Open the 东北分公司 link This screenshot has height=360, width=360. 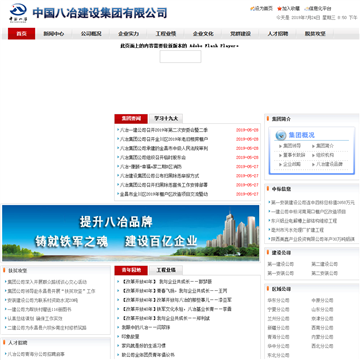pos(278,355)
